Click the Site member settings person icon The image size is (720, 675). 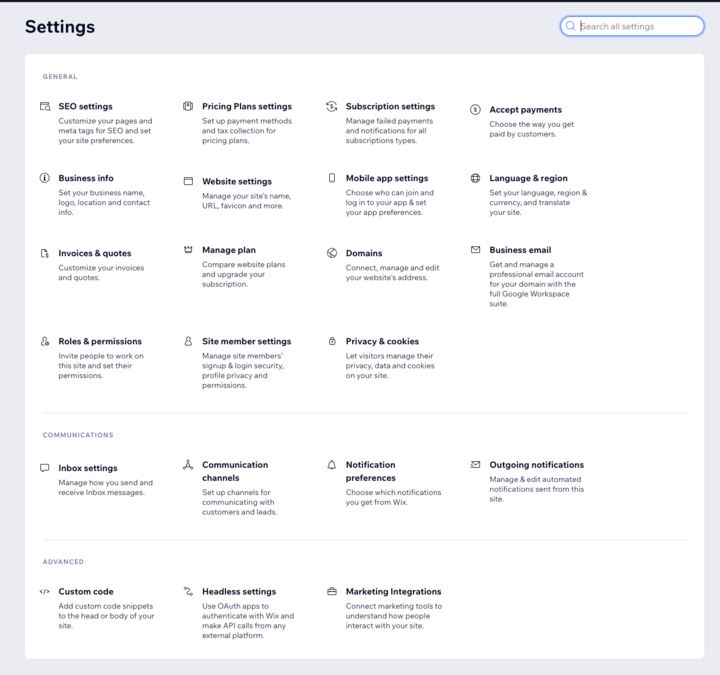click(188, 341)
